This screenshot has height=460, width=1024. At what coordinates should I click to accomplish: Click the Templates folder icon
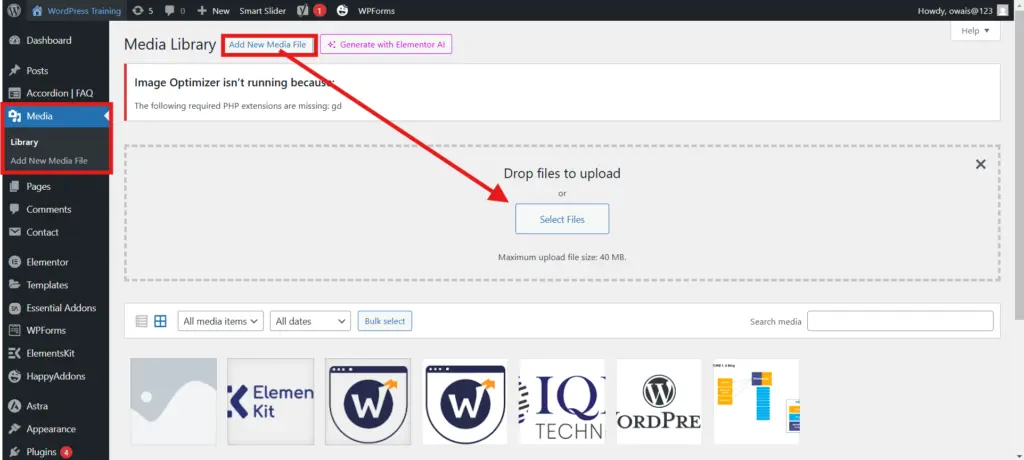coord(14,285)
